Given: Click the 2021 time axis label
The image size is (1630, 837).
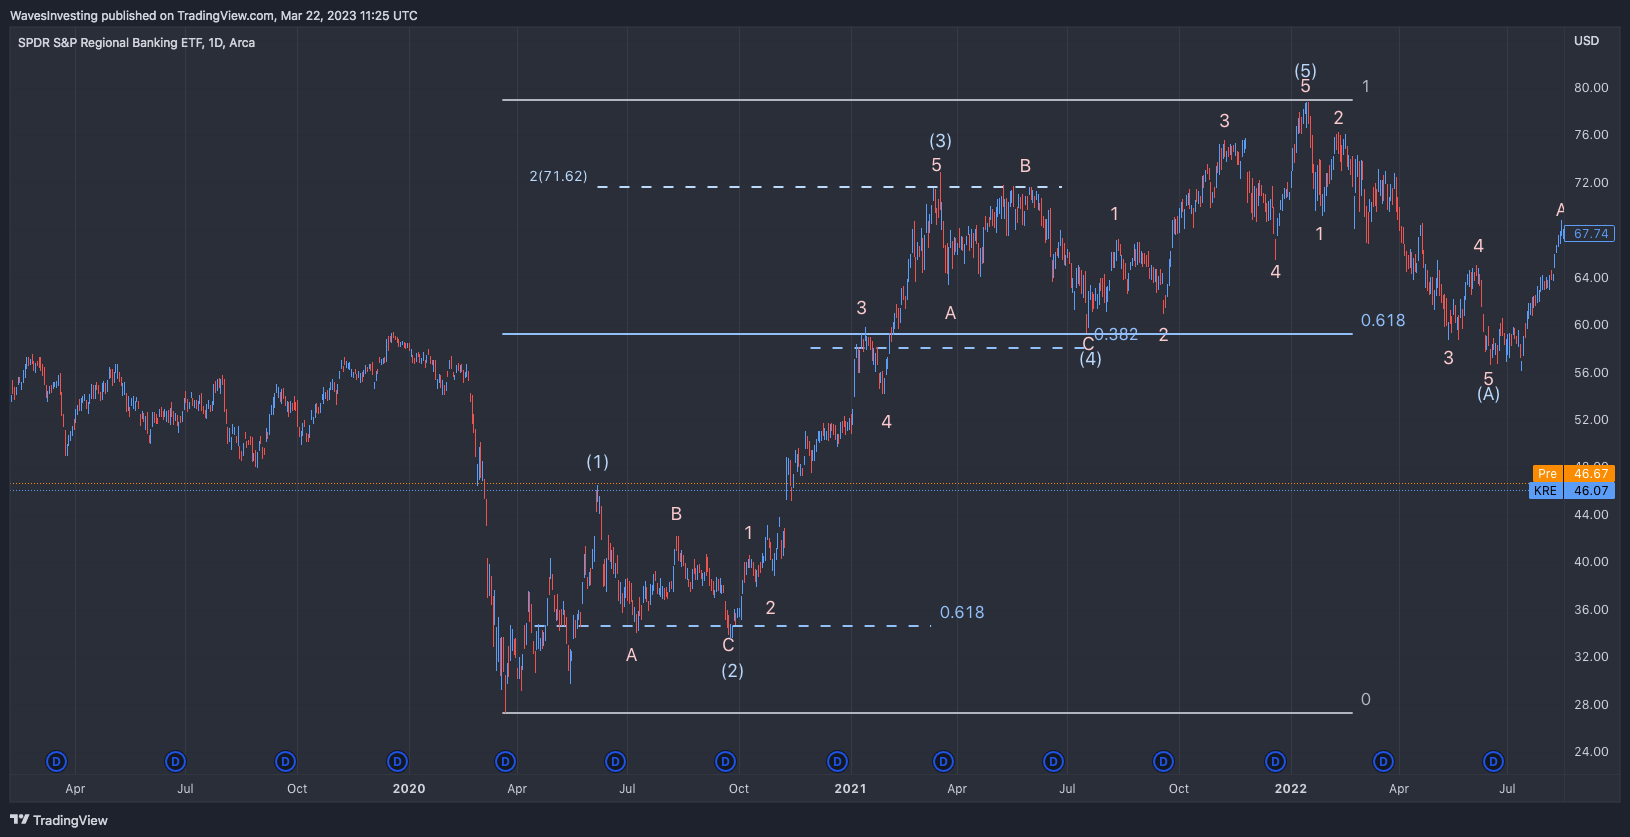Looking at the screenshot, I should pos(851,789).
